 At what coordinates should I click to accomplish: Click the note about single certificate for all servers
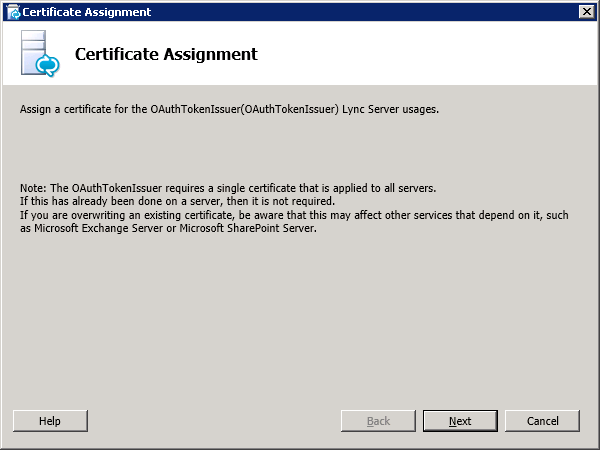(228, 188)
